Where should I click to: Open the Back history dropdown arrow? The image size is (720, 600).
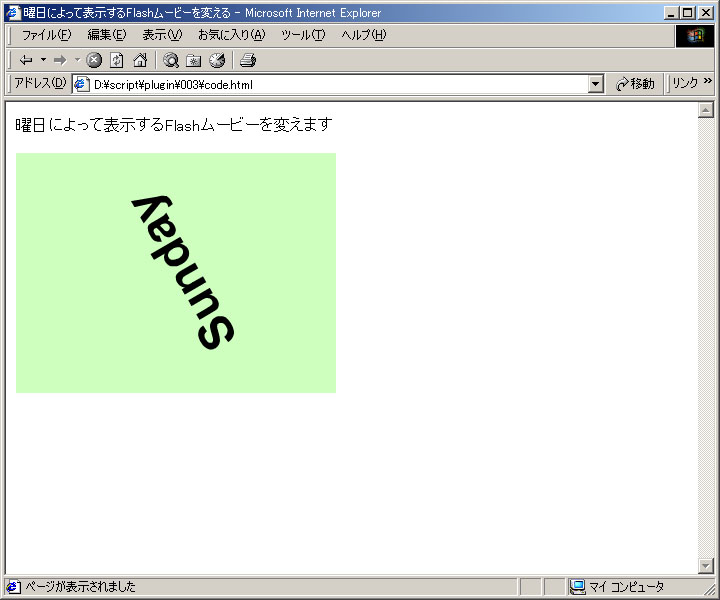43,60
